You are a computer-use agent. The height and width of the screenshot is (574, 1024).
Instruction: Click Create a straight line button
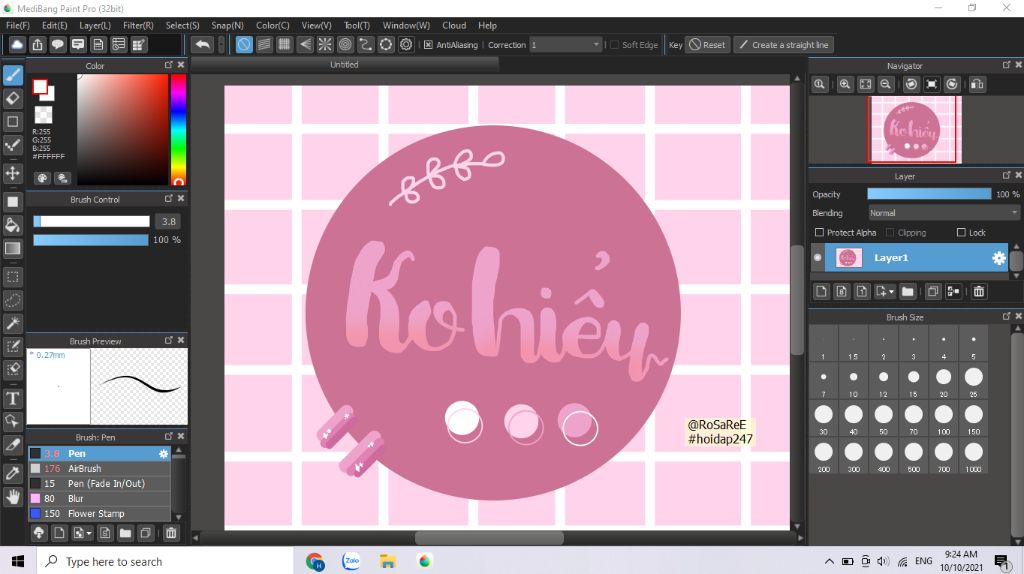tap(784, 45)
